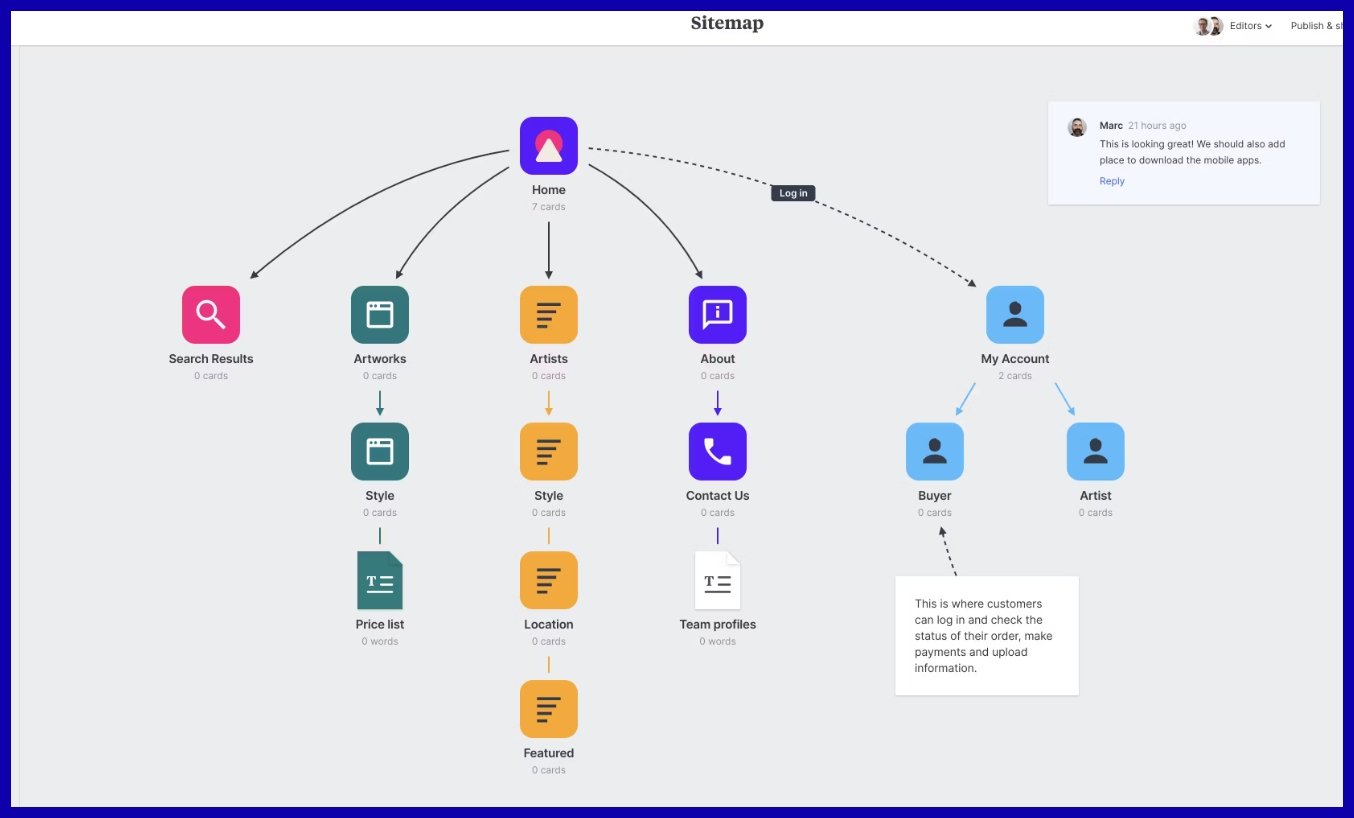Open the Price list document icon
Viewport: 1354px width, 818px height.
[x=380, y=581]
